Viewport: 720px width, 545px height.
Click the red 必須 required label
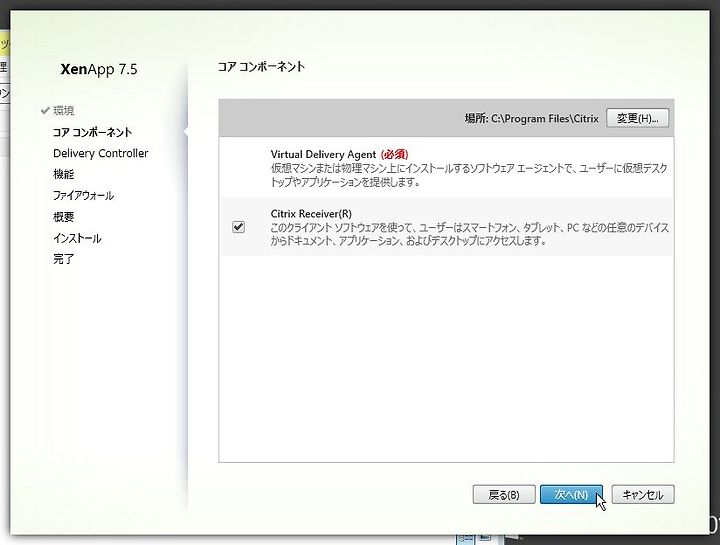pyautogui.click(x=394, y=155)
